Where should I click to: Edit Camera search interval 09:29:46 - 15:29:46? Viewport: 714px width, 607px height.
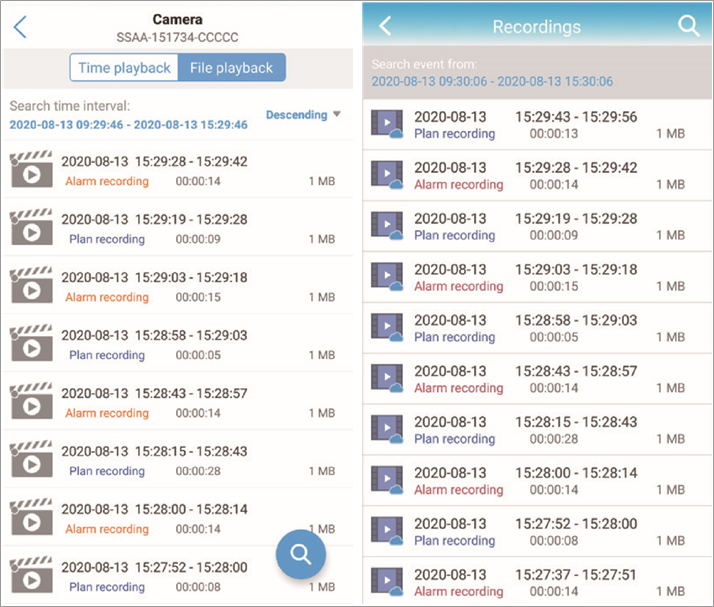point(128,124)
